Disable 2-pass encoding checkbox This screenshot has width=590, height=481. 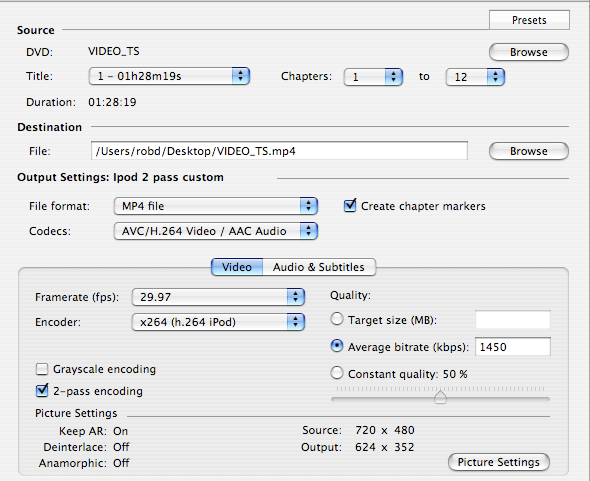(42, 391)
